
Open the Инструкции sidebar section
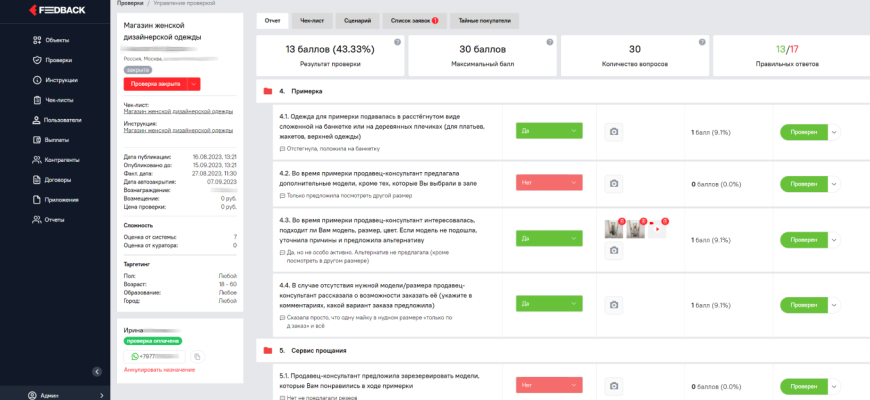pos(61,80)
